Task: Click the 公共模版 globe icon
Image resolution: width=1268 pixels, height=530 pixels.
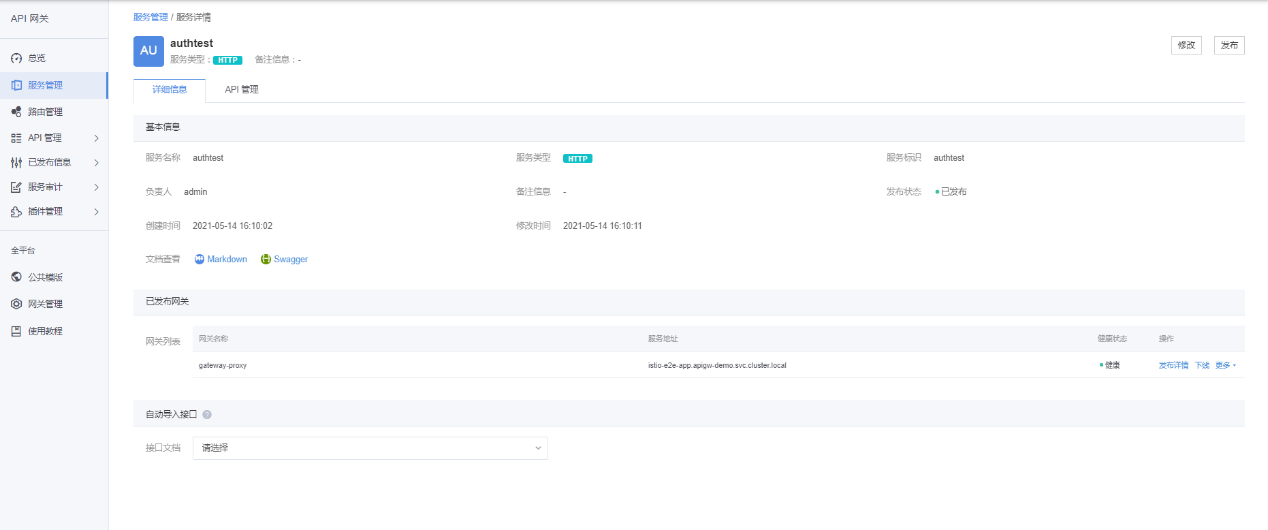Action: pos(16,277)
